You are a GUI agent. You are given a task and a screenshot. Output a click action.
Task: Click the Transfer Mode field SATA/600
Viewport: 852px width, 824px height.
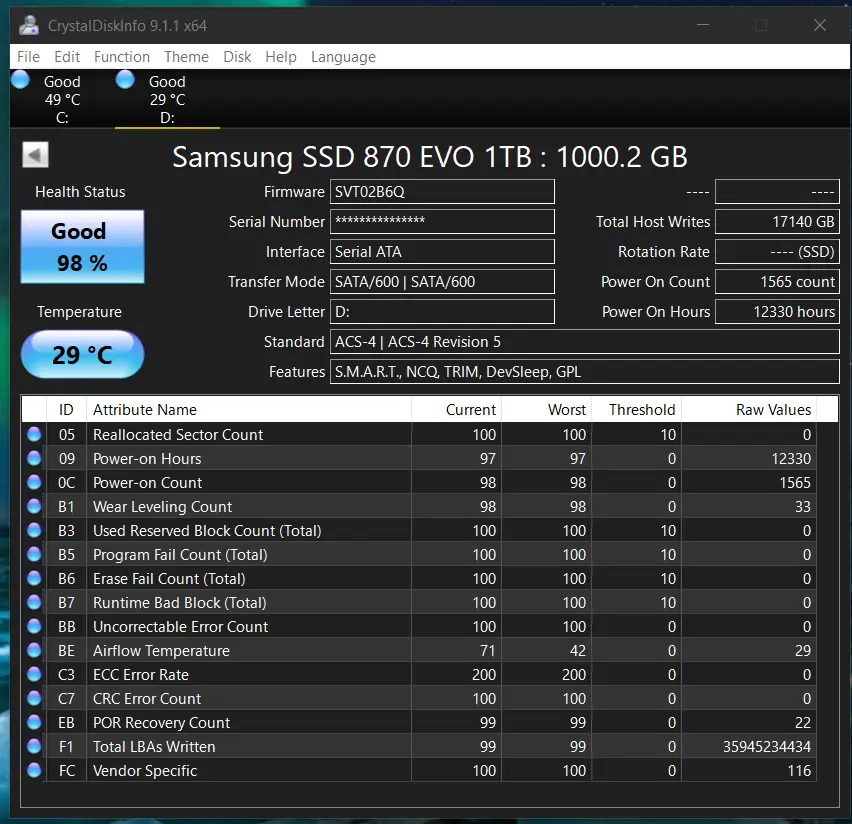[x=442, y=282]
